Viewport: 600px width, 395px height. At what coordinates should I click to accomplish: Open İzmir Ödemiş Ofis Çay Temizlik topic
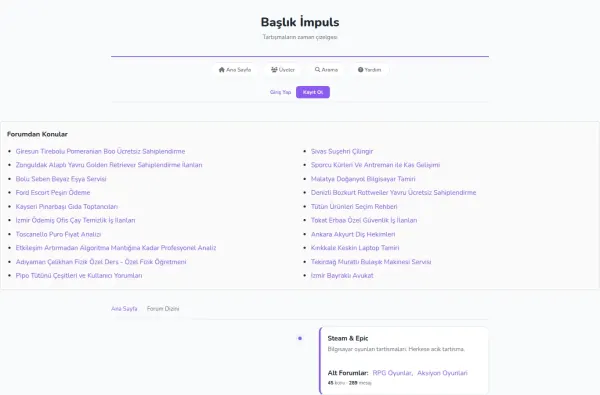click(x=75, y=220)
